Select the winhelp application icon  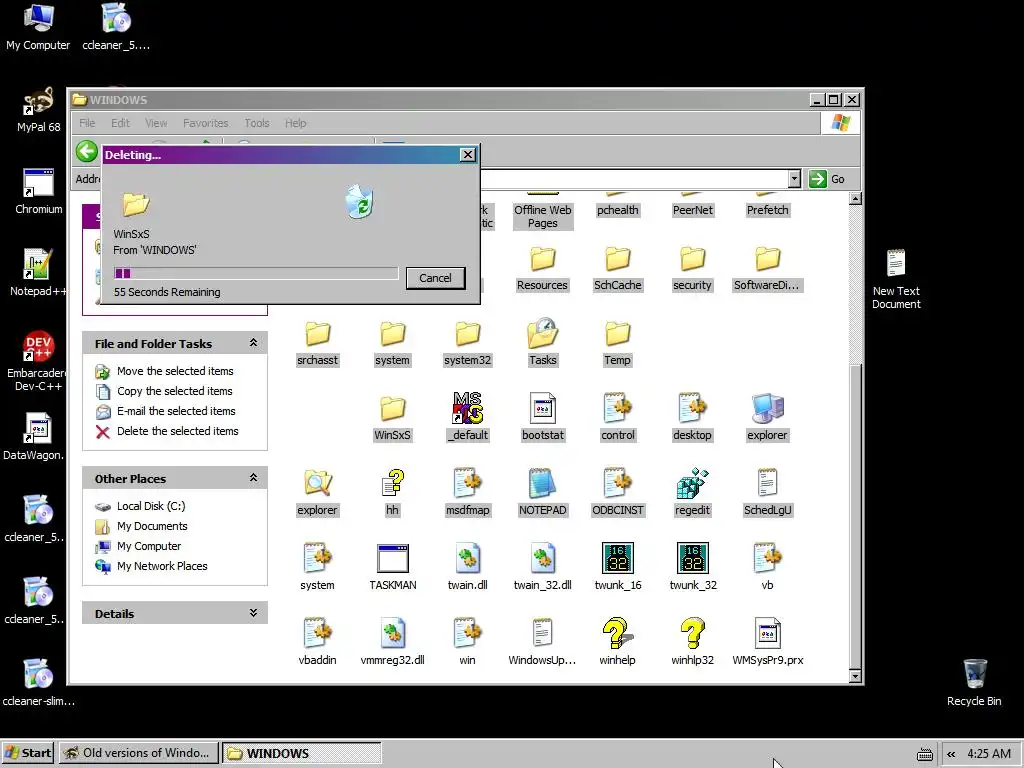coord(617,643)
